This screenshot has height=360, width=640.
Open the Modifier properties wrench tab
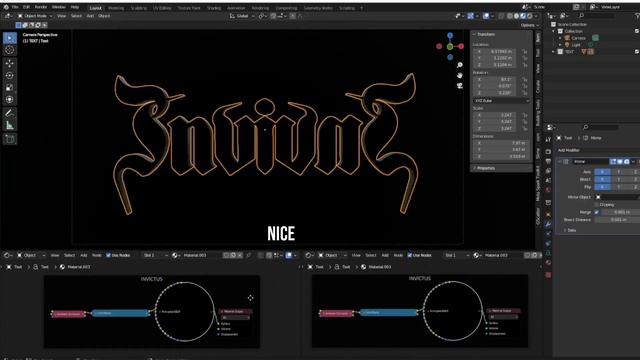(548, 224)
